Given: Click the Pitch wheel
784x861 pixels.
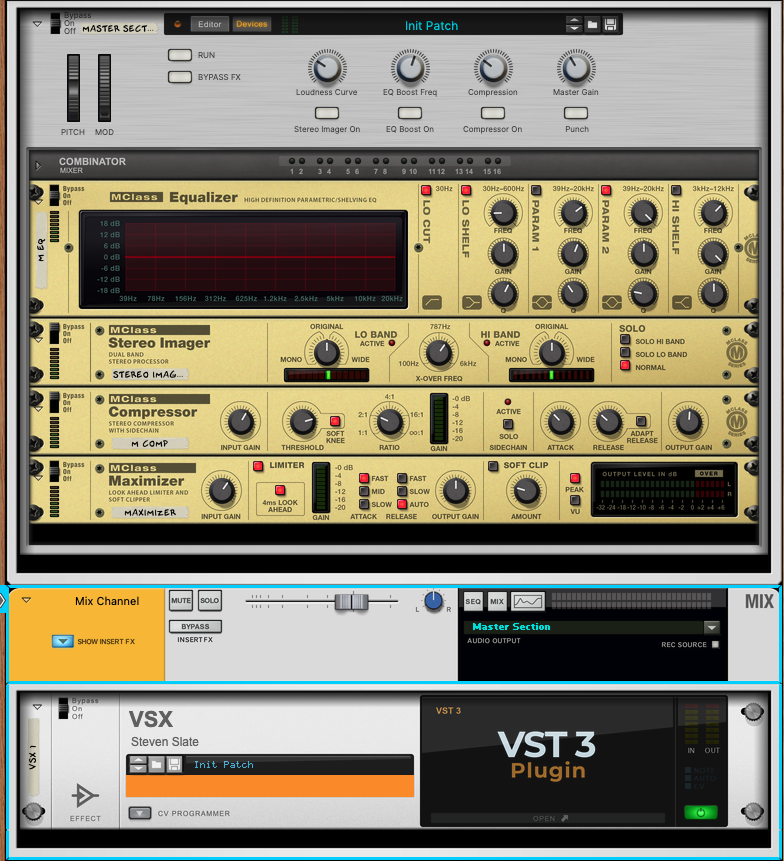Looking at the screenshot, I should point(73,88).
